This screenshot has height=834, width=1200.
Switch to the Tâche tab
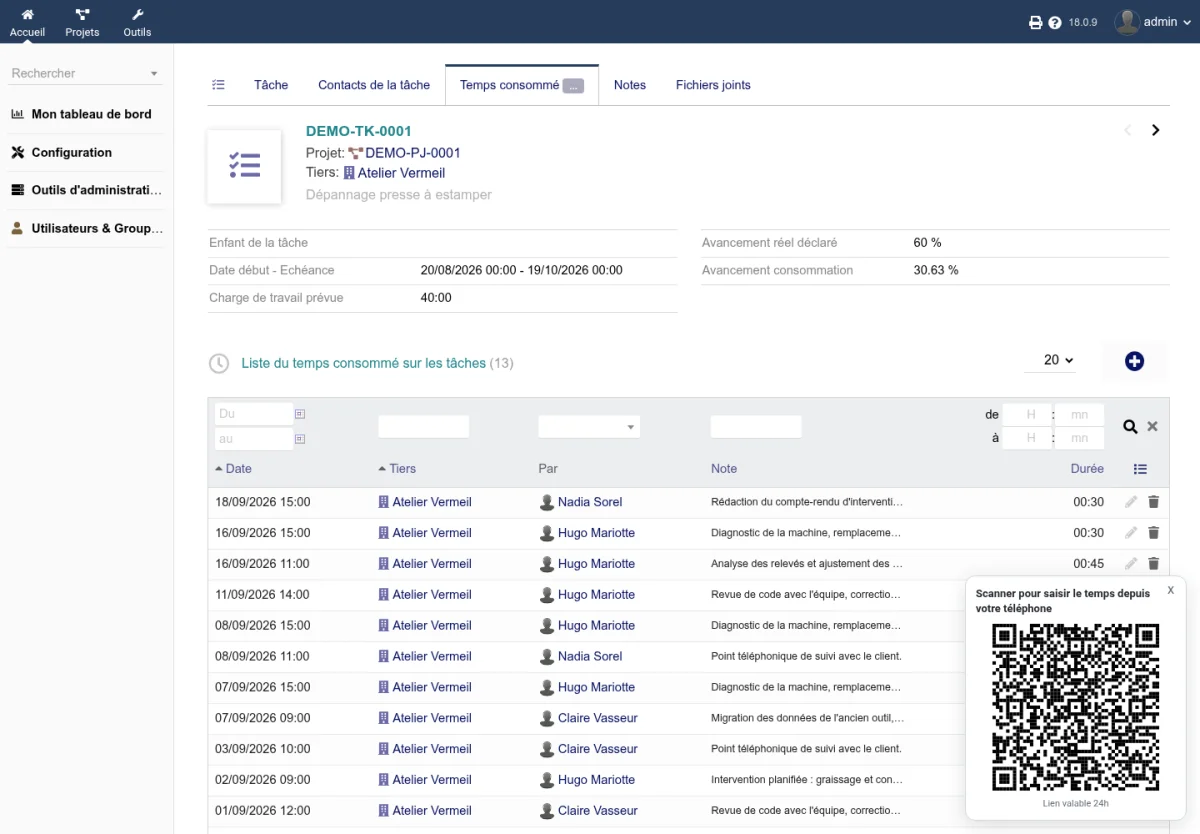pos(271,85)
